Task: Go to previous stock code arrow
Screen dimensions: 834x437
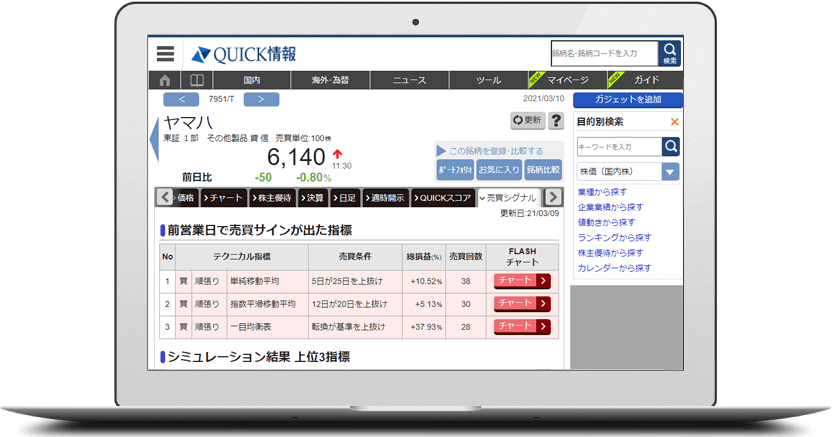Action: tap(181, 99)
